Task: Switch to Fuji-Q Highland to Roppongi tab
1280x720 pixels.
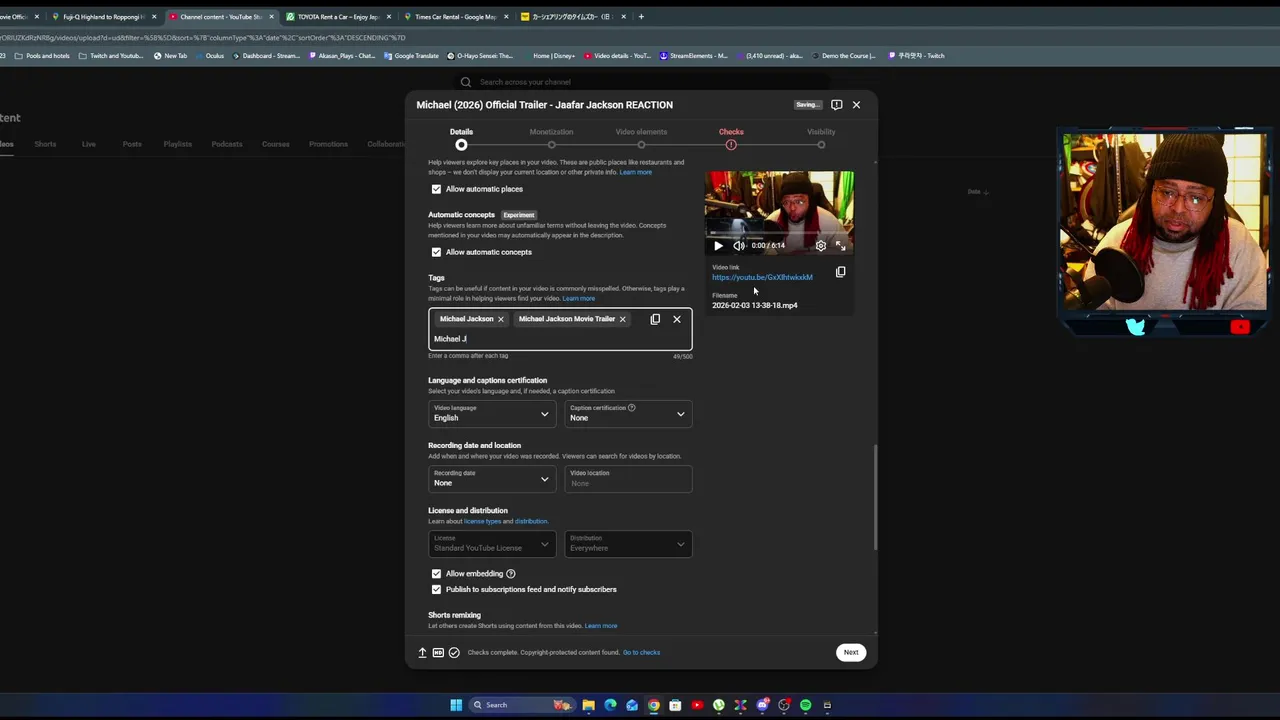Action: 103,16
